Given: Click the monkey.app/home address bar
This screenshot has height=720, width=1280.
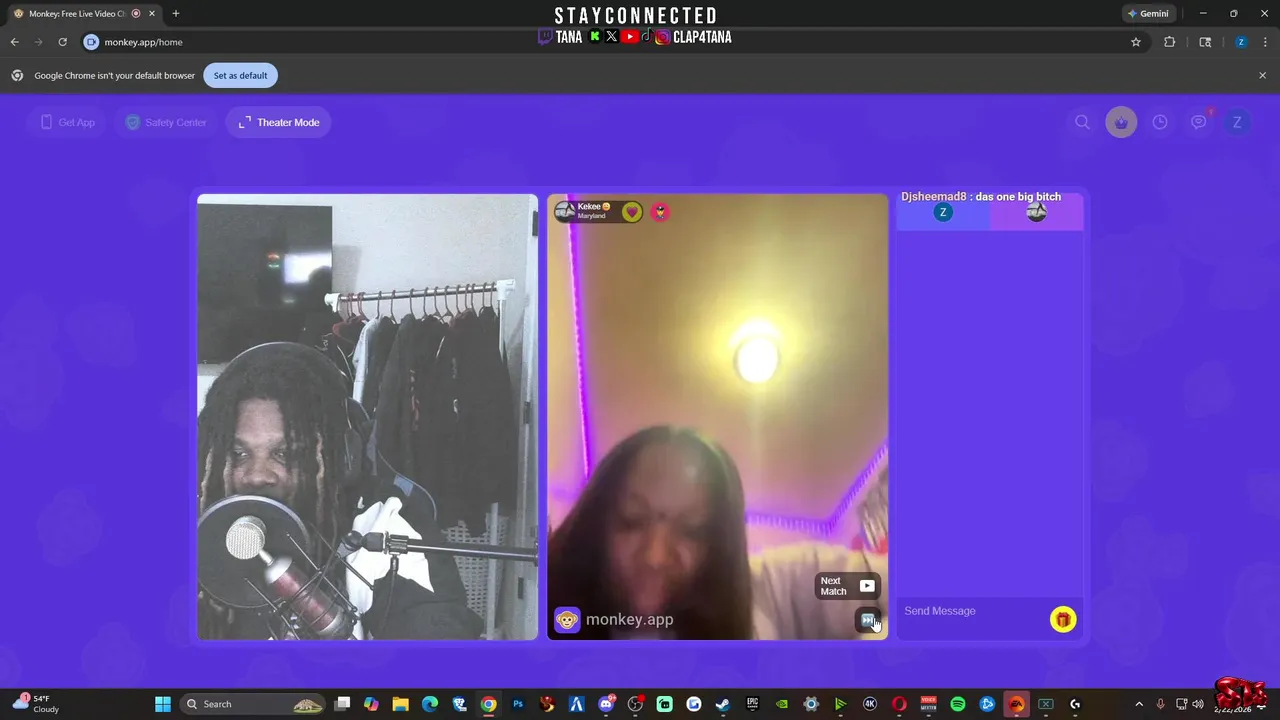Looking at the screenshot, I should coord(600,42).
